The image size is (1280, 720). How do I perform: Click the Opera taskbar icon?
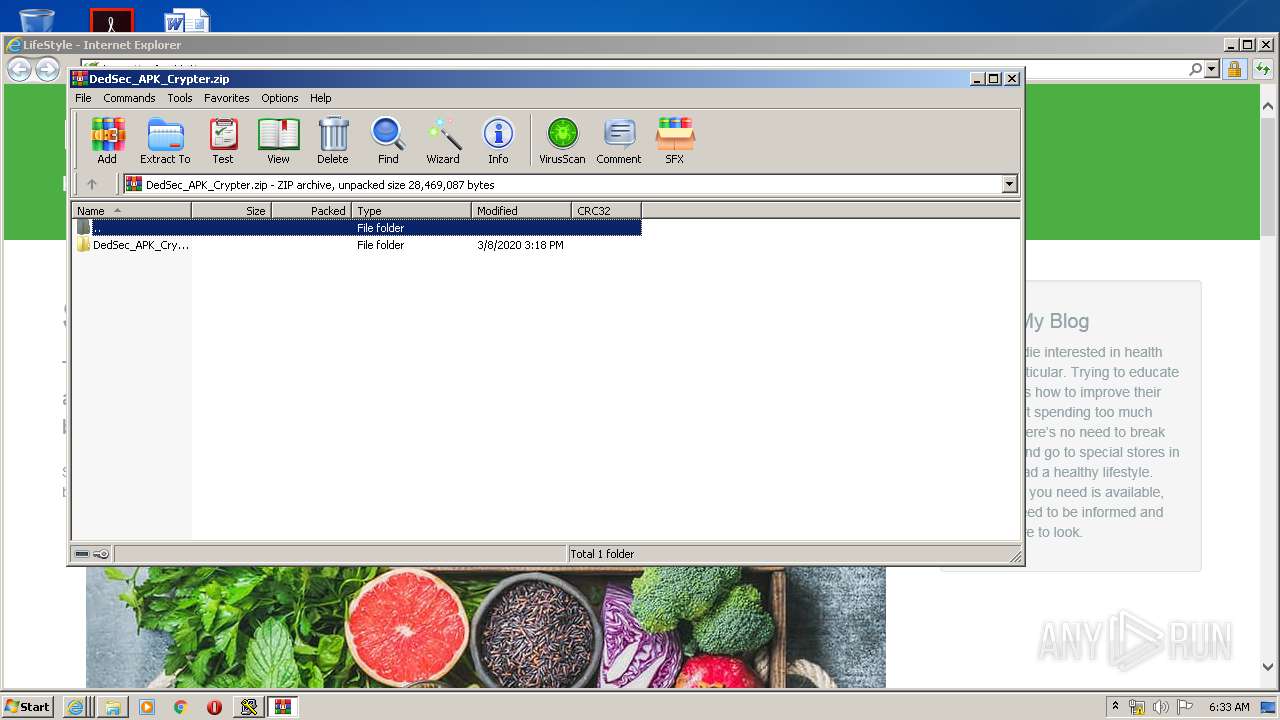(214, 707)
